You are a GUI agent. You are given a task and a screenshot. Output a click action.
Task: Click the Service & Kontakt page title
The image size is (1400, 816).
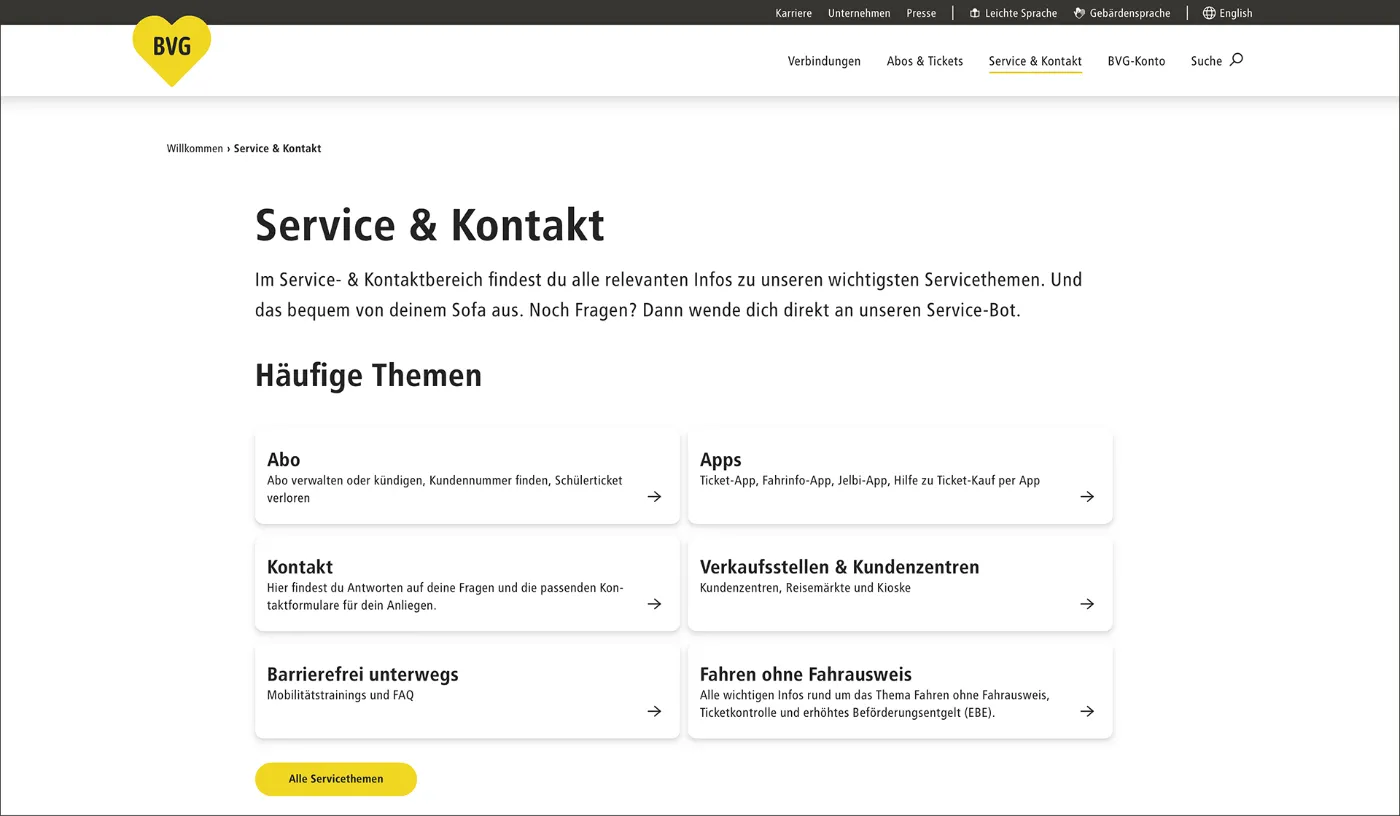[x=430, y=225]
